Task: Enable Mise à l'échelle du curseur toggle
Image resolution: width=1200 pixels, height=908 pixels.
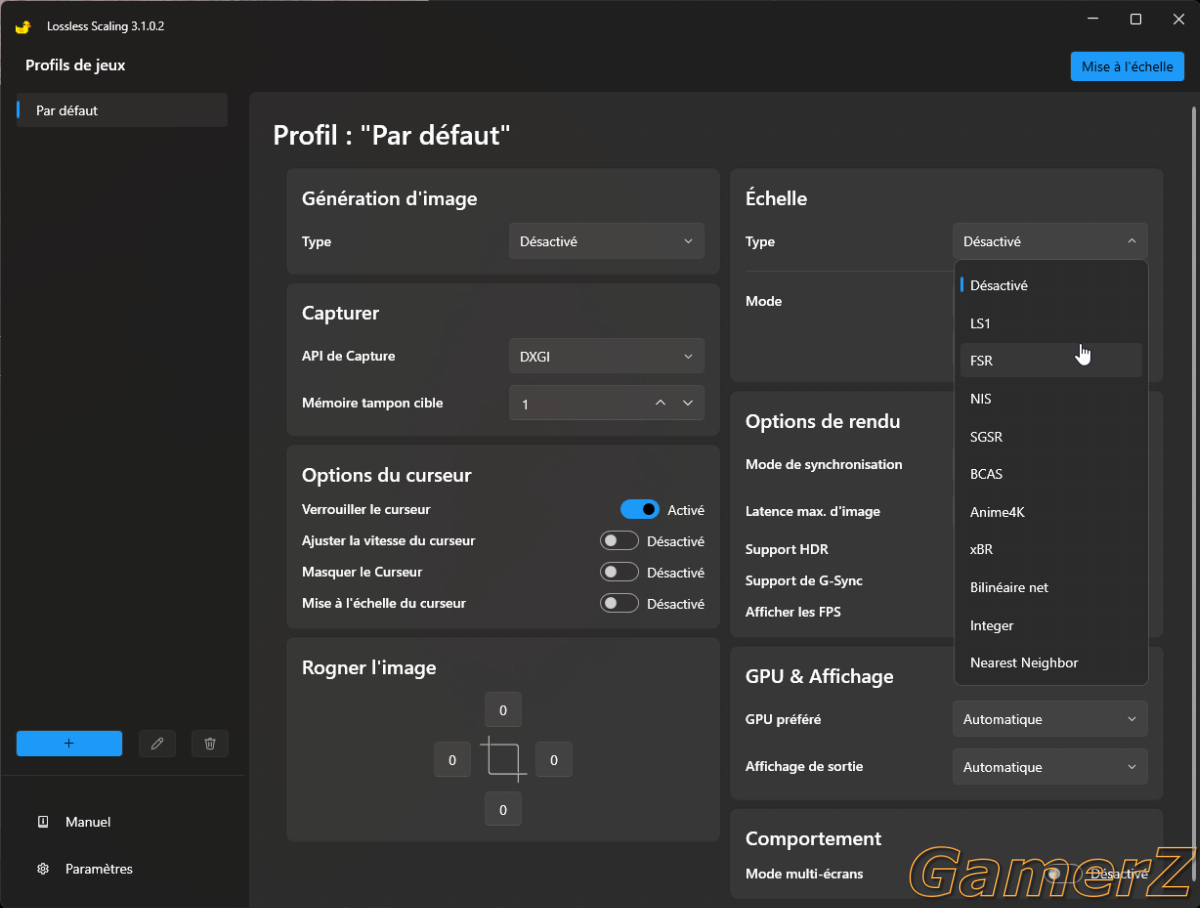Action: [x=619, y=603]
